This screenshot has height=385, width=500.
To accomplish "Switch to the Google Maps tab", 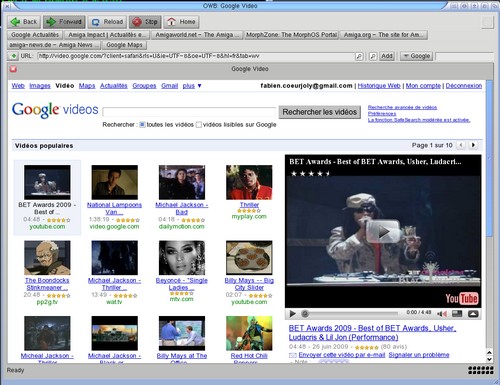I will tap(124, 45).
